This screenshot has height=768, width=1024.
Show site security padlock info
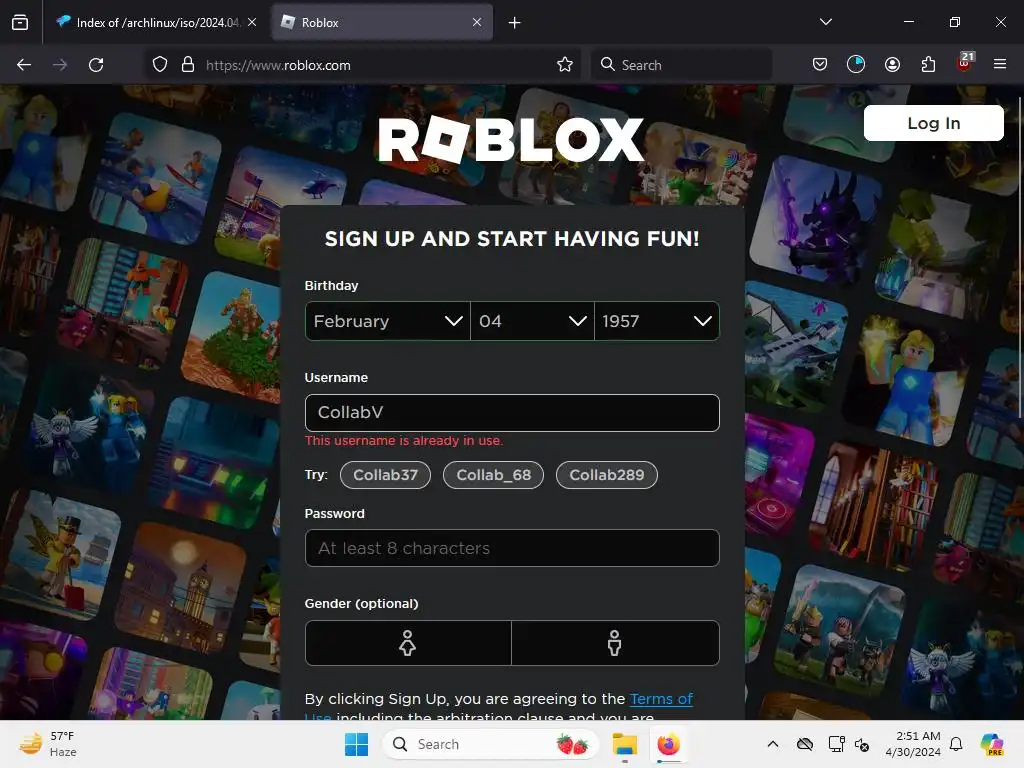pyautogui.click(x=188, y=65)
